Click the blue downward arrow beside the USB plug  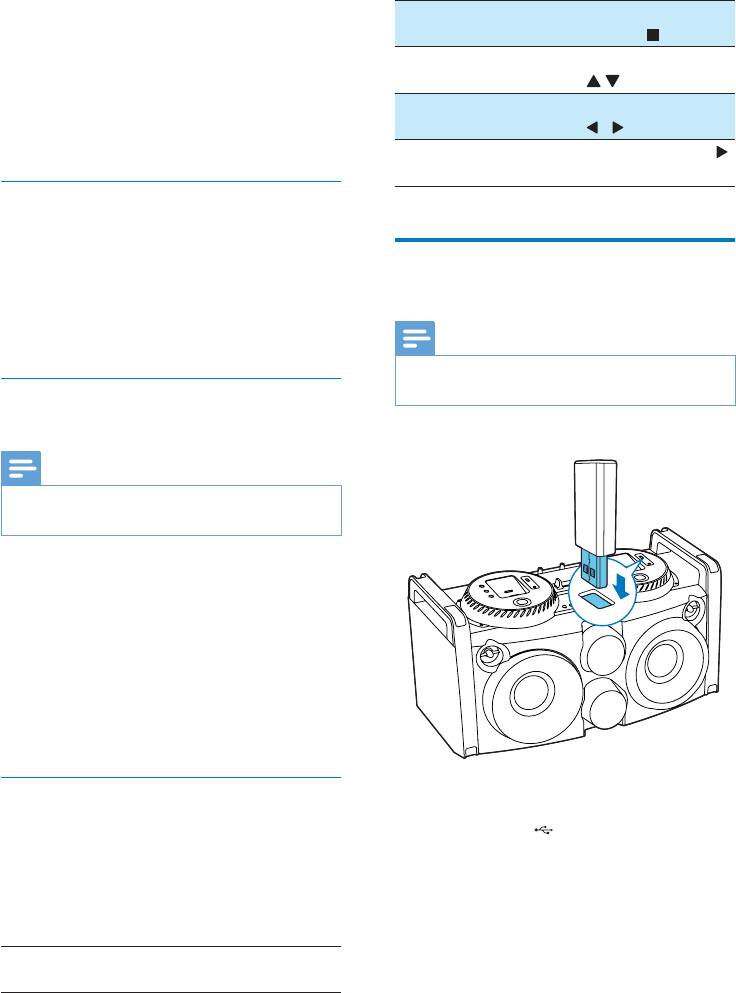pos(623,585)
